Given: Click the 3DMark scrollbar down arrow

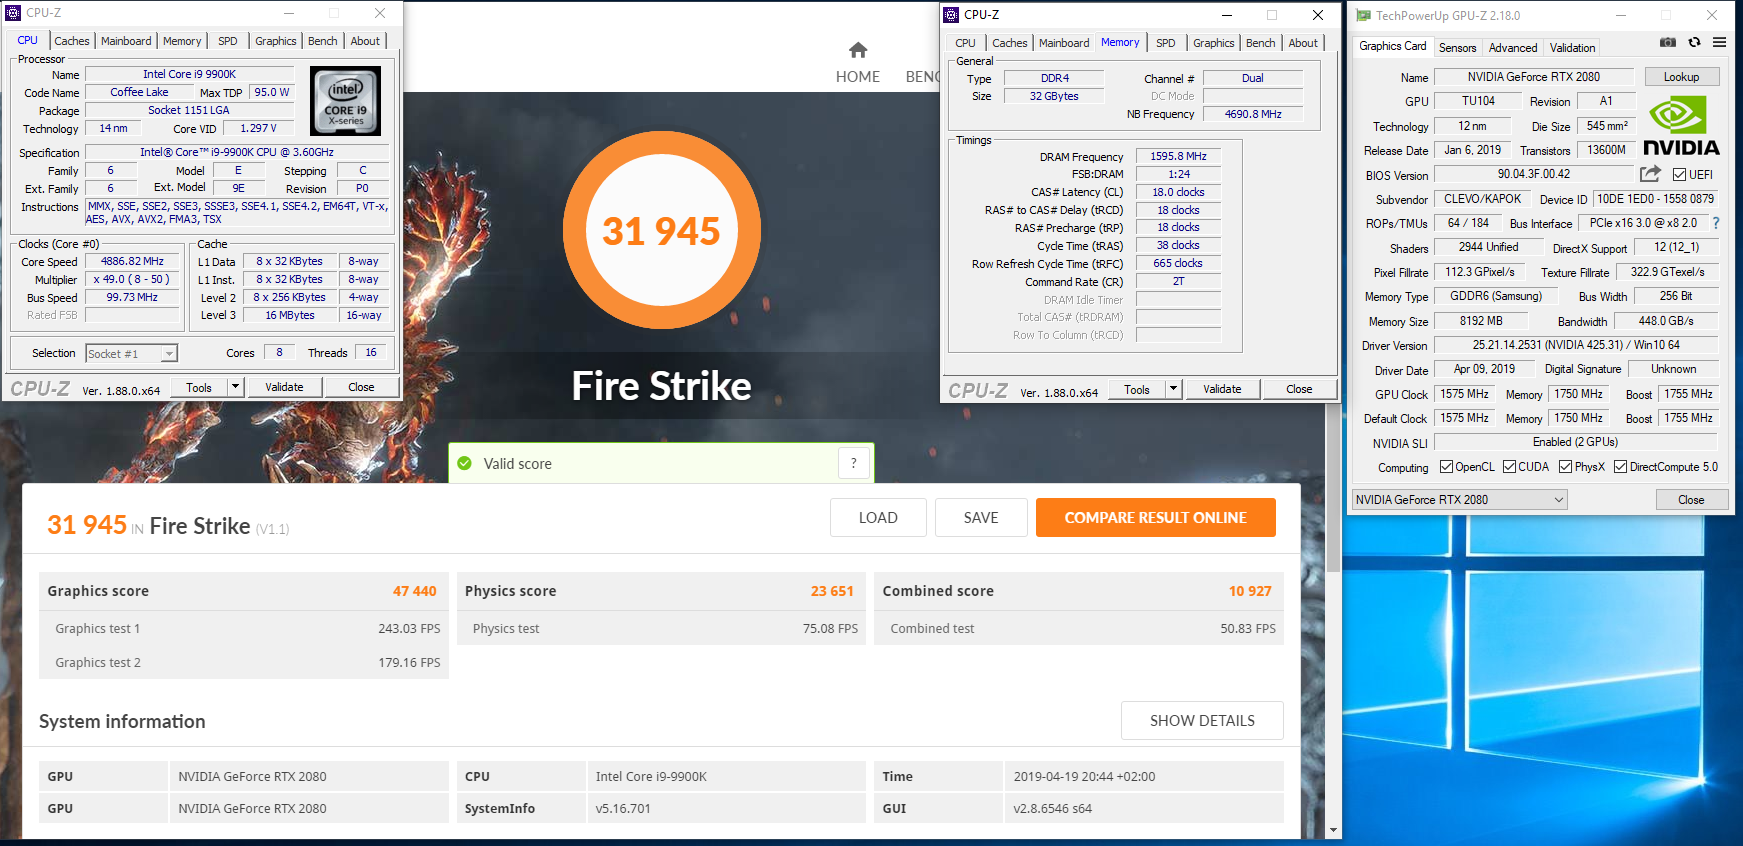Looking at the screenshot, I should click(x=1333, y=830).
